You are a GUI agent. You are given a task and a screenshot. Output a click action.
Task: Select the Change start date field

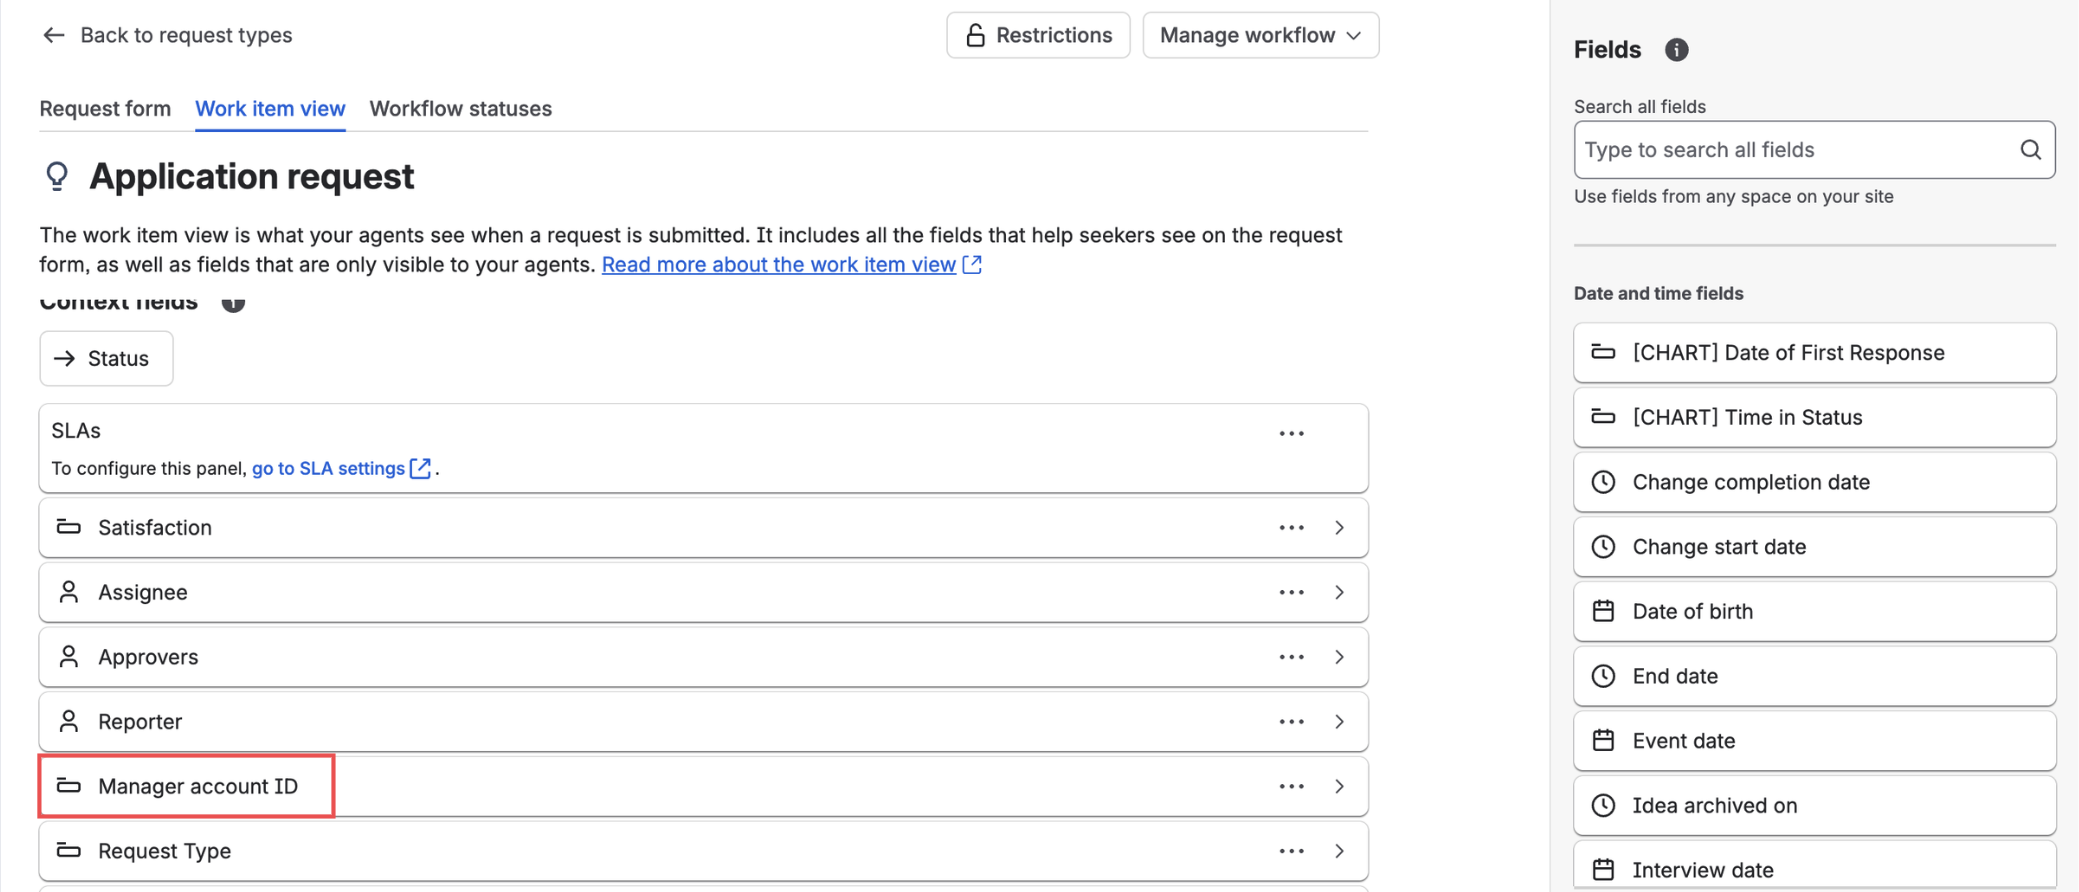click(1814, 547)
